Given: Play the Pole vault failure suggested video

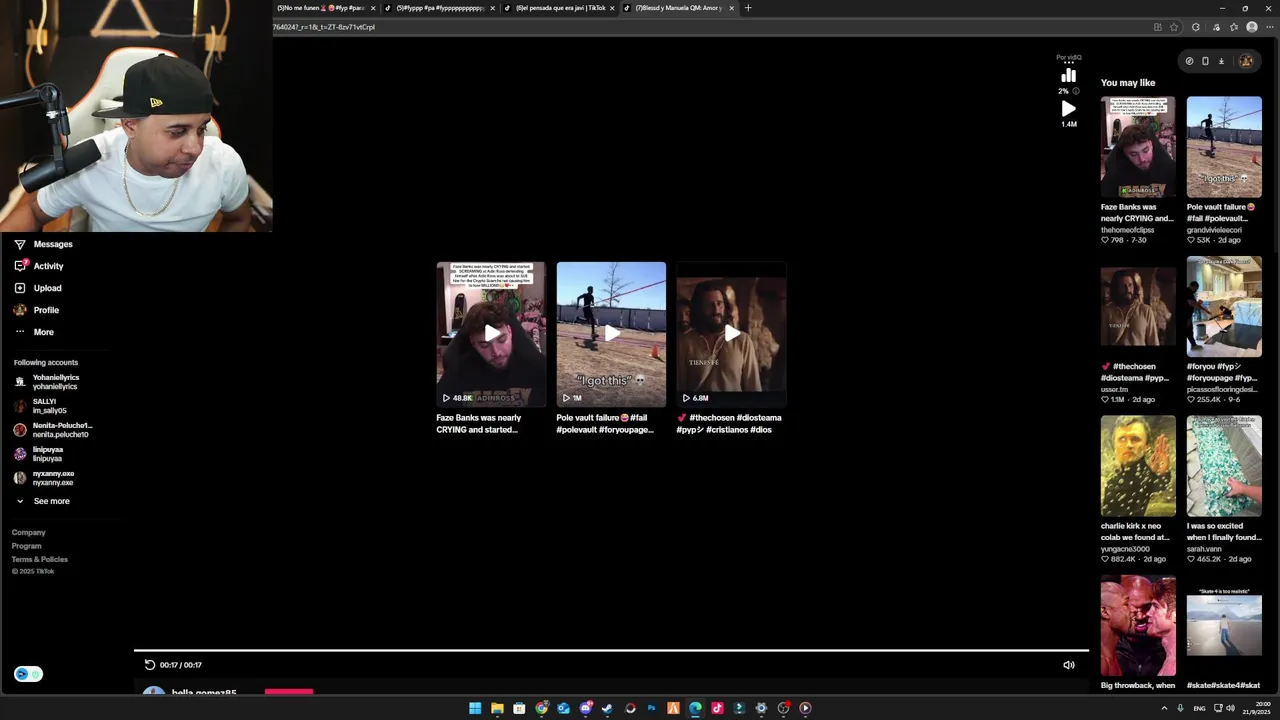Looking at the screenshot, I should tap(611, 334).
